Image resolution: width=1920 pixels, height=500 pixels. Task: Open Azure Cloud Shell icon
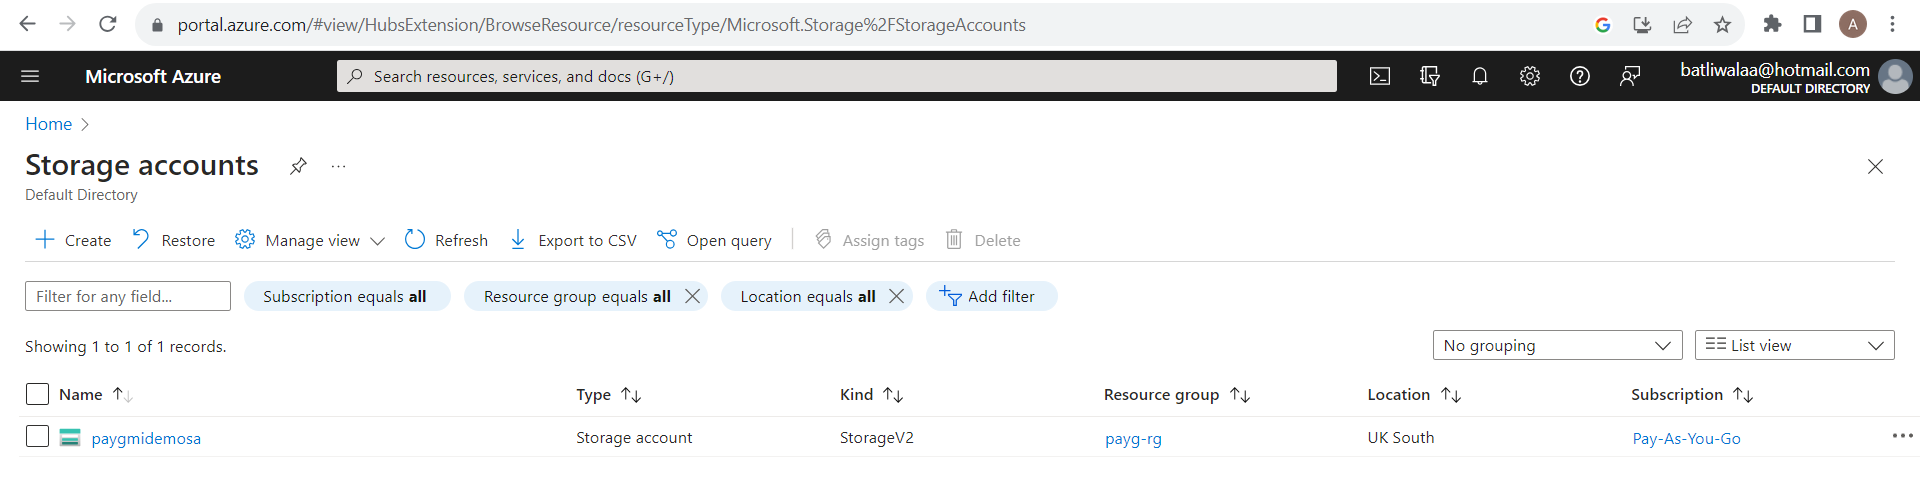pos(1380,77)
